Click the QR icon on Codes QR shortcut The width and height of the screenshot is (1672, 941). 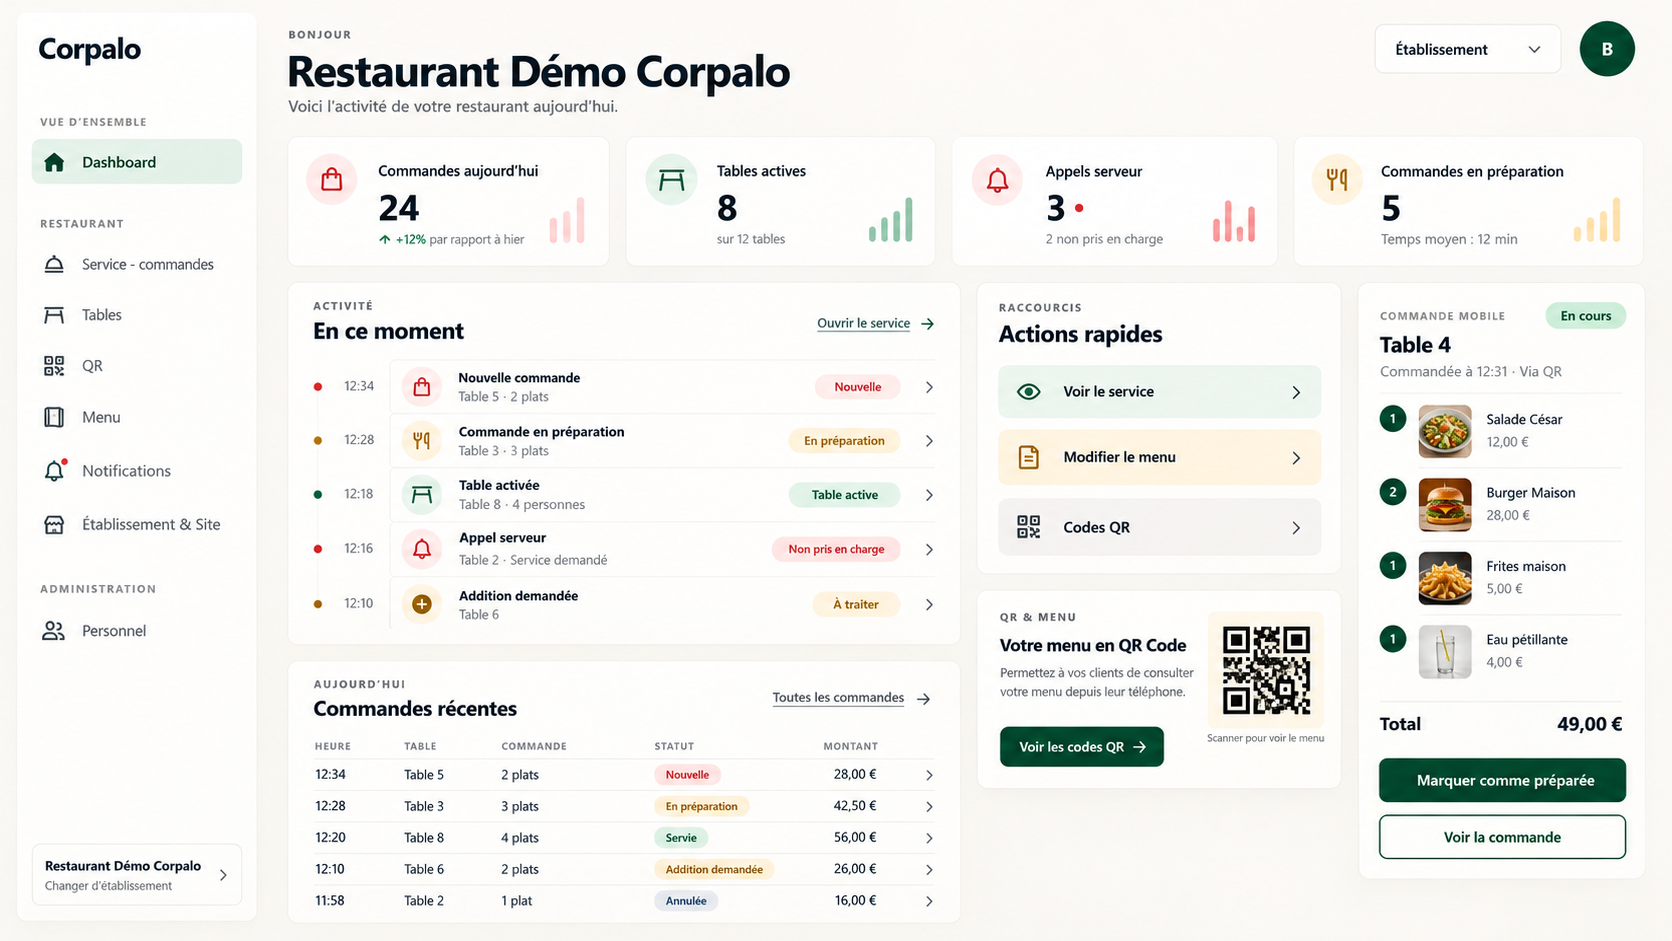point(1029,527)
